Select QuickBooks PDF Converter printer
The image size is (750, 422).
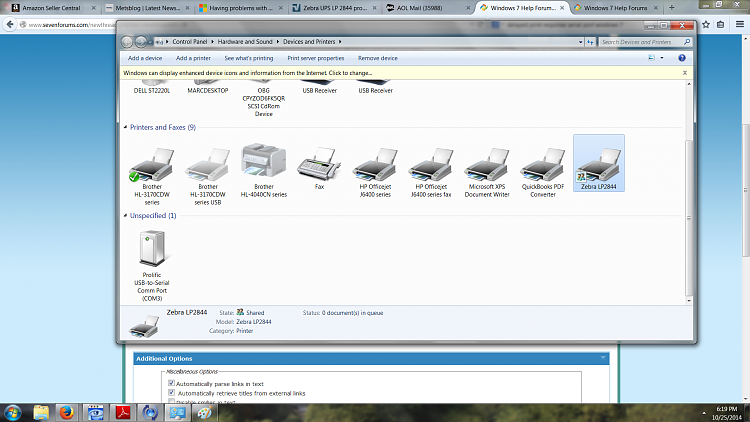point(543,172)
